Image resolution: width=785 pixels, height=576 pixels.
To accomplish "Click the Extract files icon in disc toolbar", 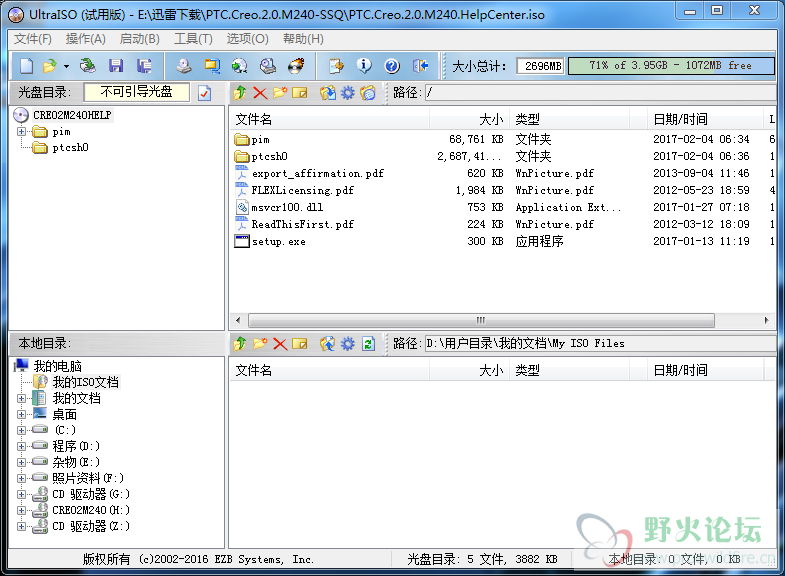I will click(328, 93).
